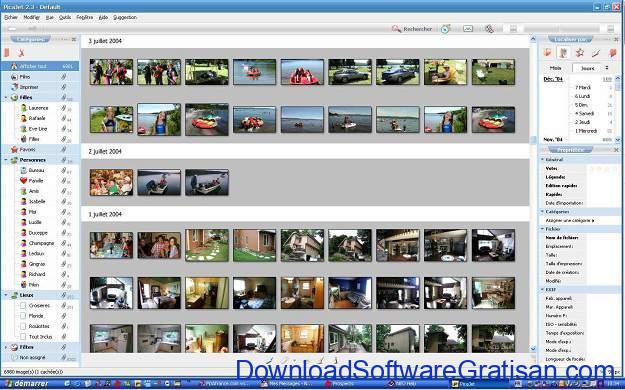Open the Outils menu

point(65,18)
